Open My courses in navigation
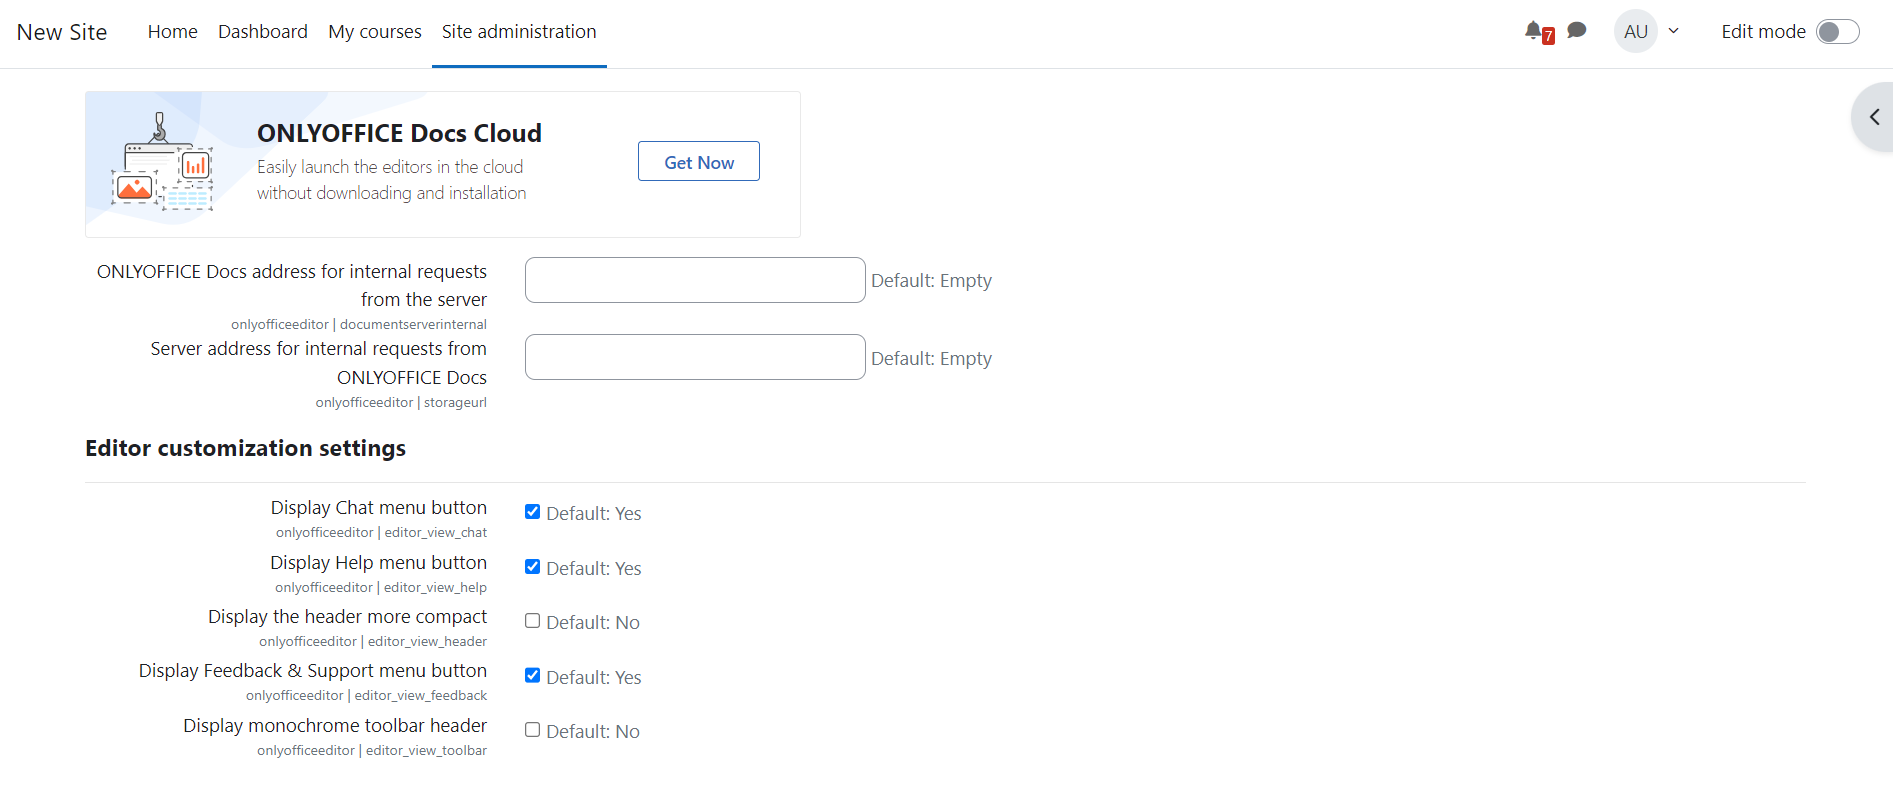This screenshot has width=1893, height=787. click(375, 32)
